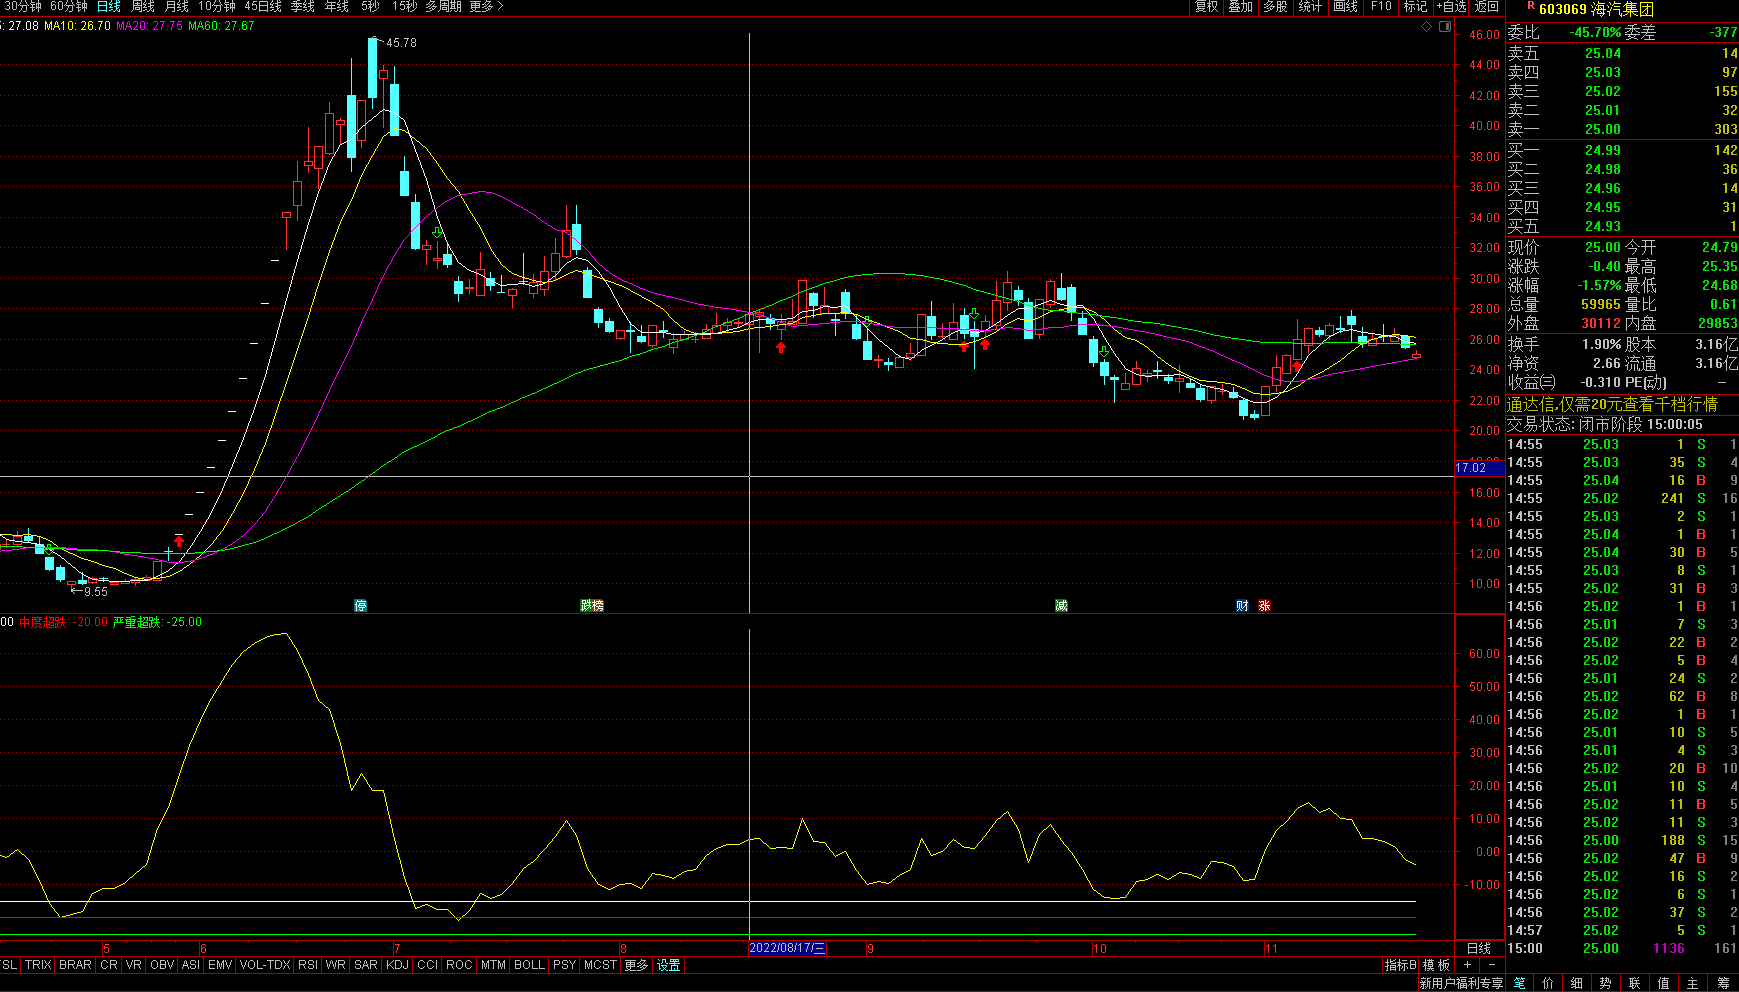The width and height of the screenshot is (1739, 992).
Task: Click the − zoom-out button
Action: (x=1491, y=965)
